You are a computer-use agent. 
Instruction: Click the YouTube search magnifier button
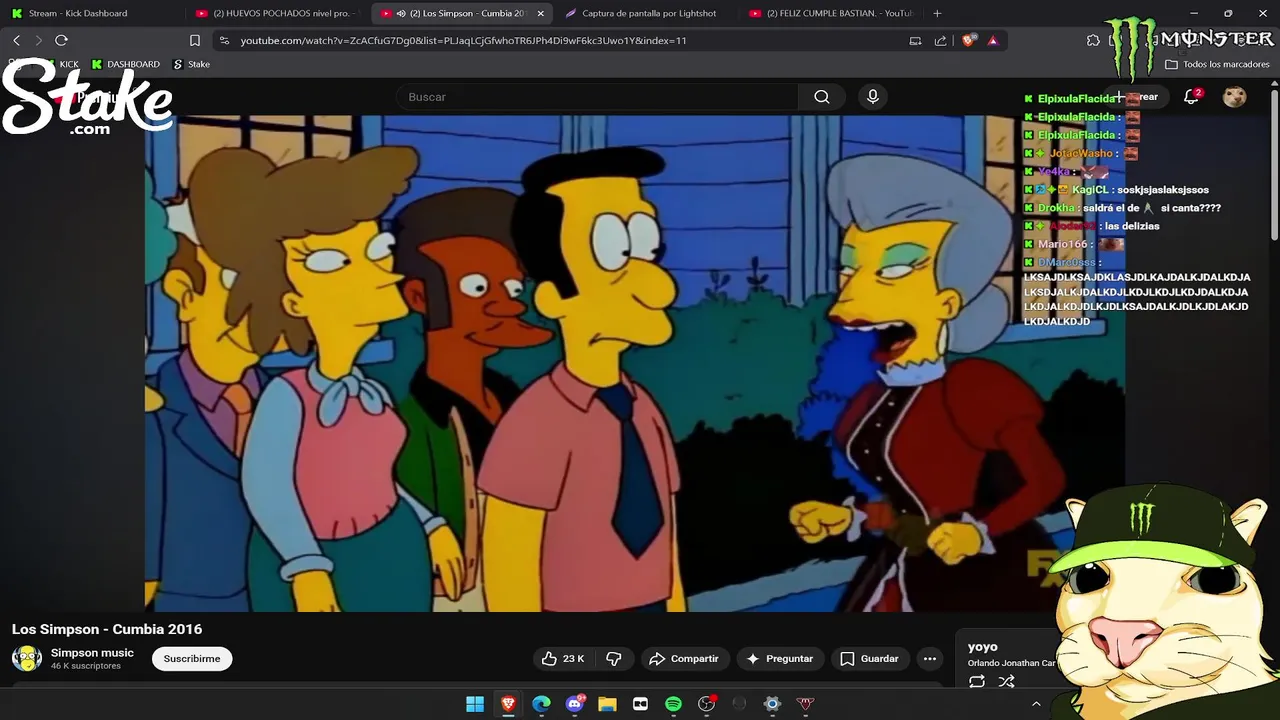point(822,97)
